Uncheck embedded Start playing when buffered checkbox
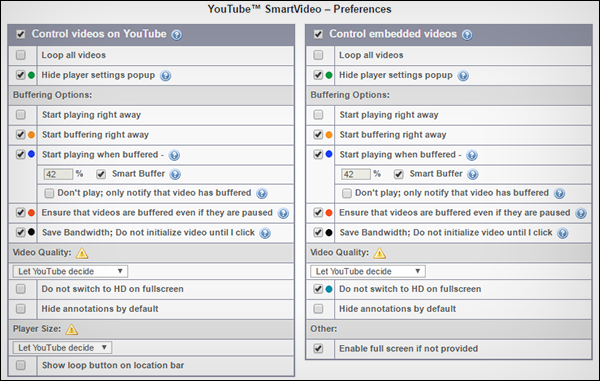The height and width of the screenshot is (381, 600). point(318,154)
